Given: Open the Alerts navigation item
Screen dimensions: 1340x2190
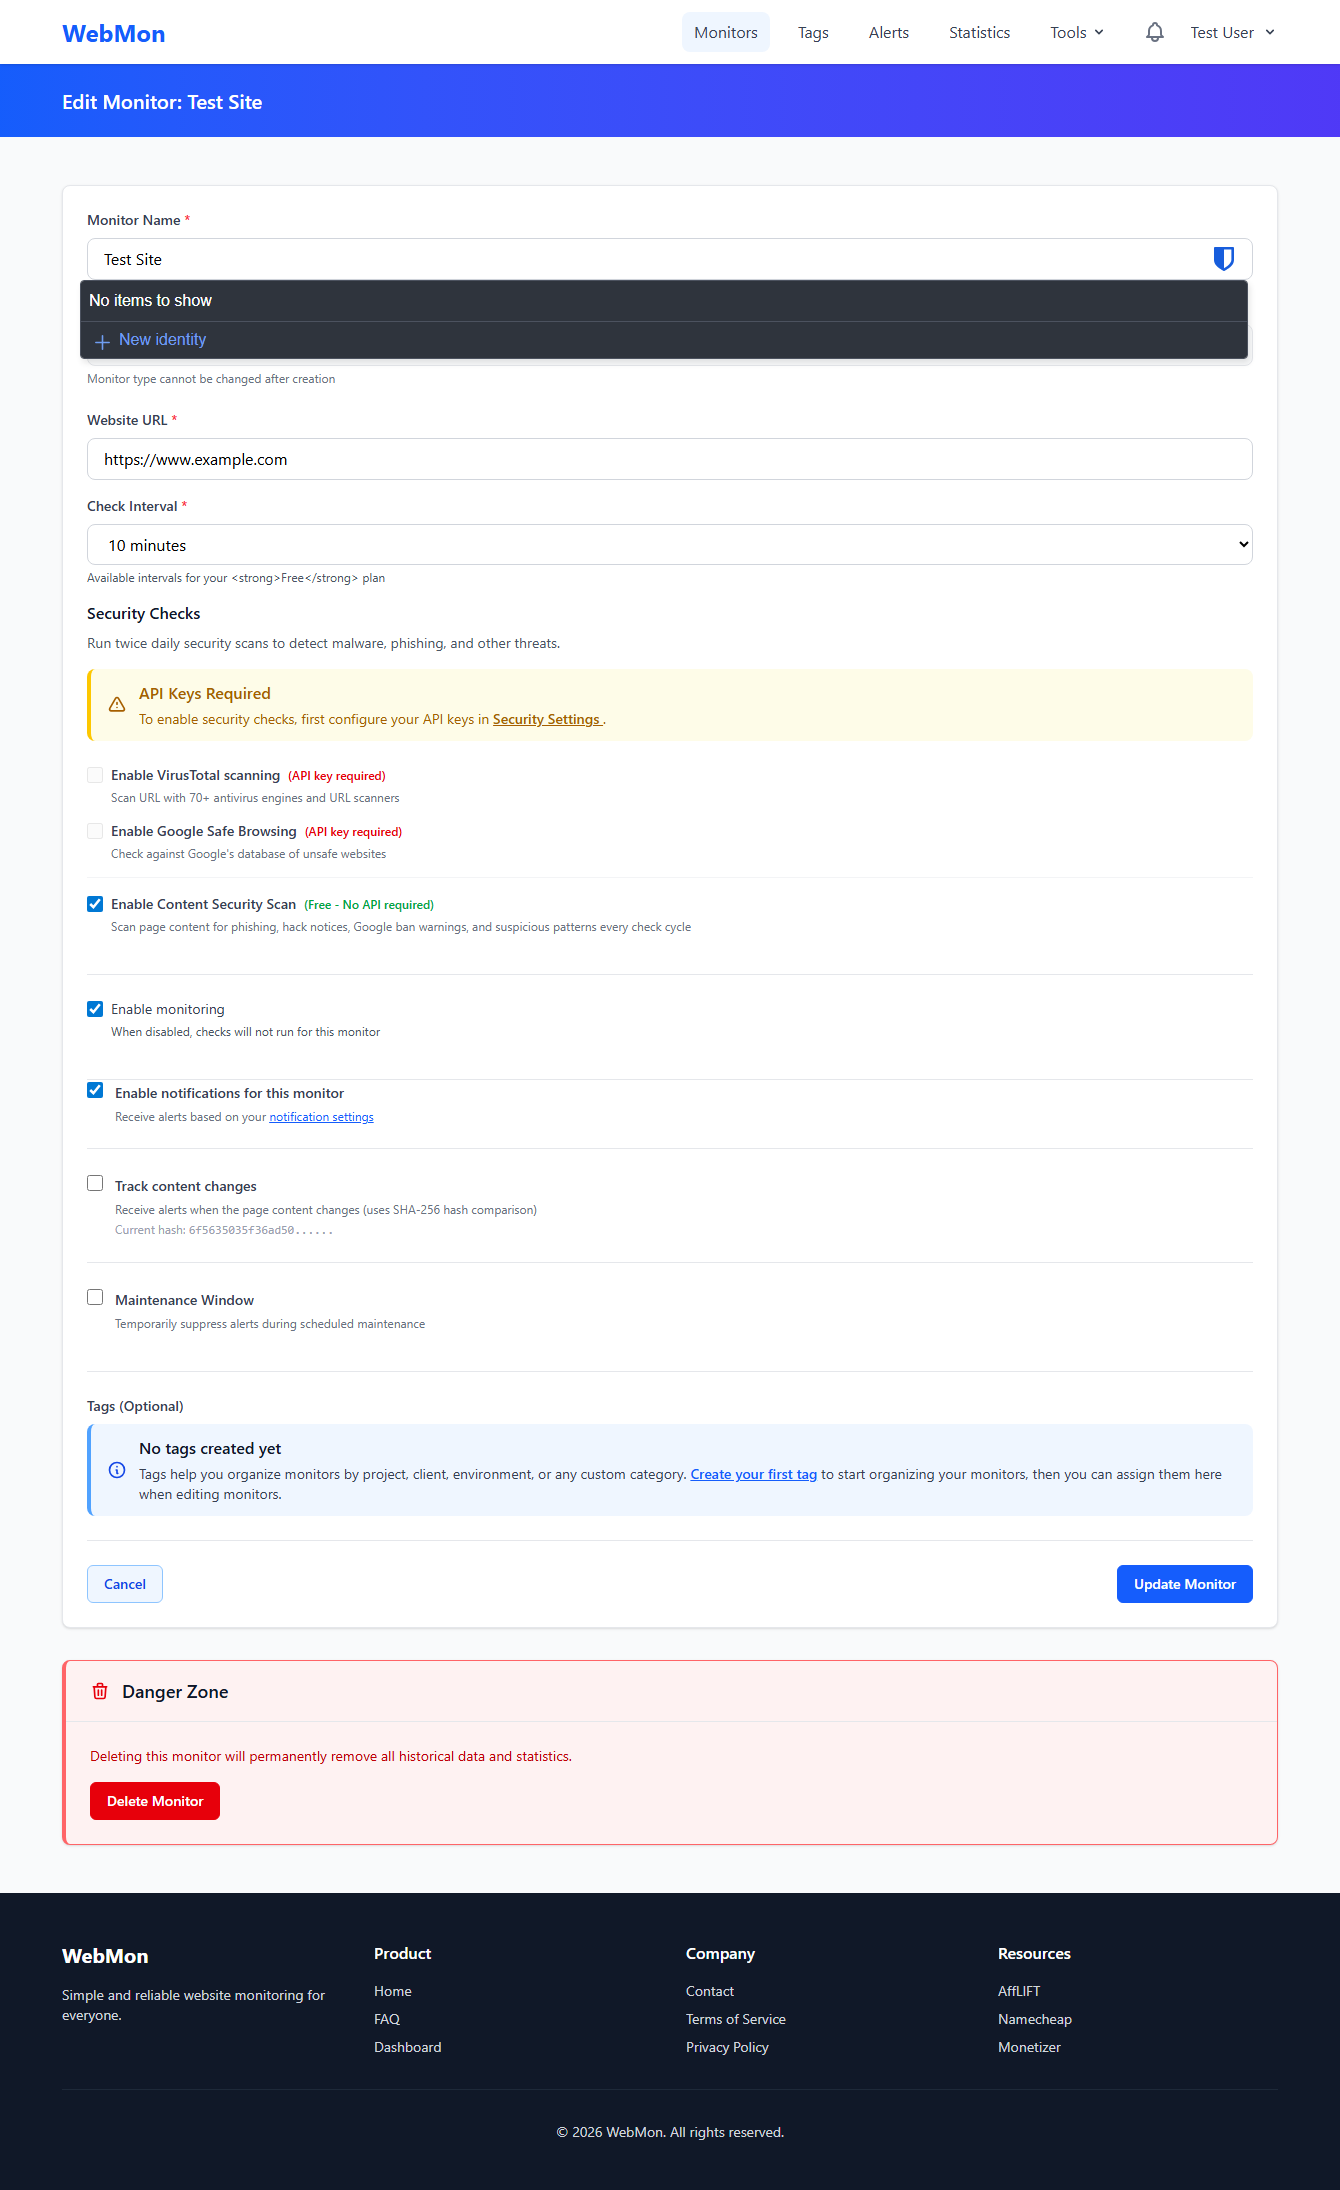Looking at the screenshot, I should pos(888,33).
